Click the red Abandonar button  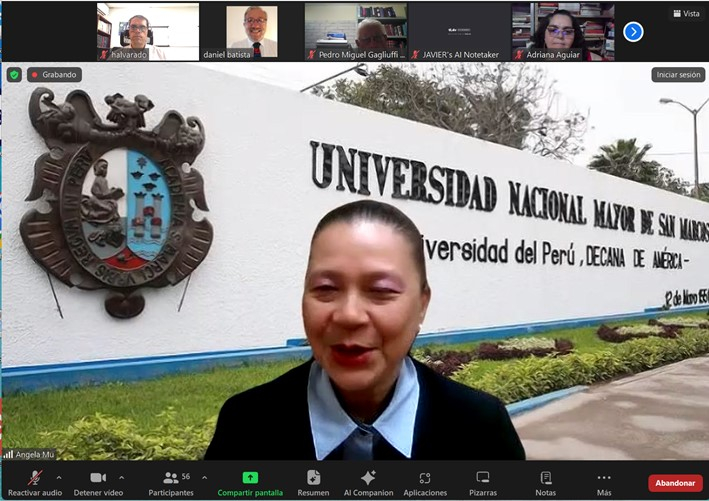coord(675,483)
